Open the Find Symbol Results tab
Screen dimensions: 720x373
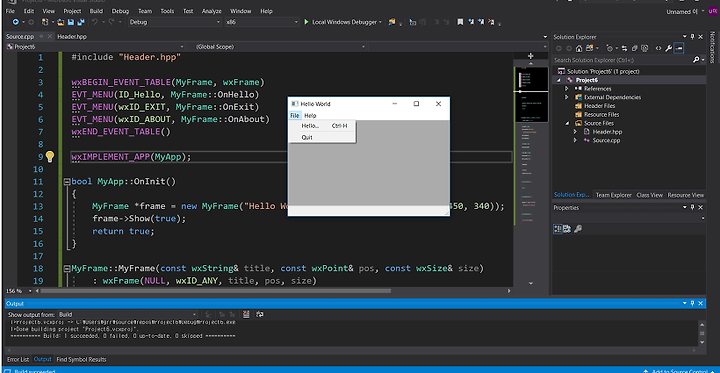(x=81, y=359)
